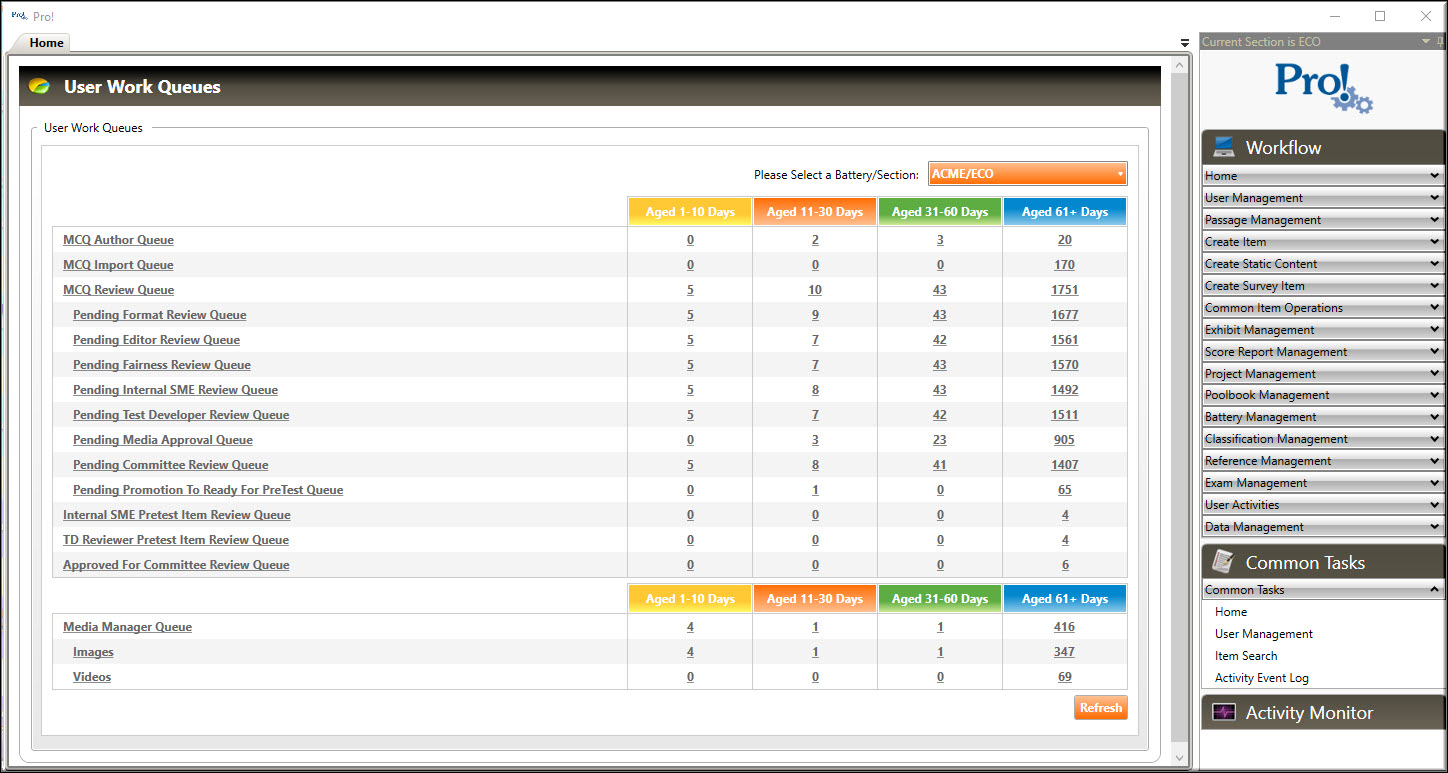The image size is (1448, 773).
Task: Collapse the Common Tasks section
Action: coord(1434,590)
